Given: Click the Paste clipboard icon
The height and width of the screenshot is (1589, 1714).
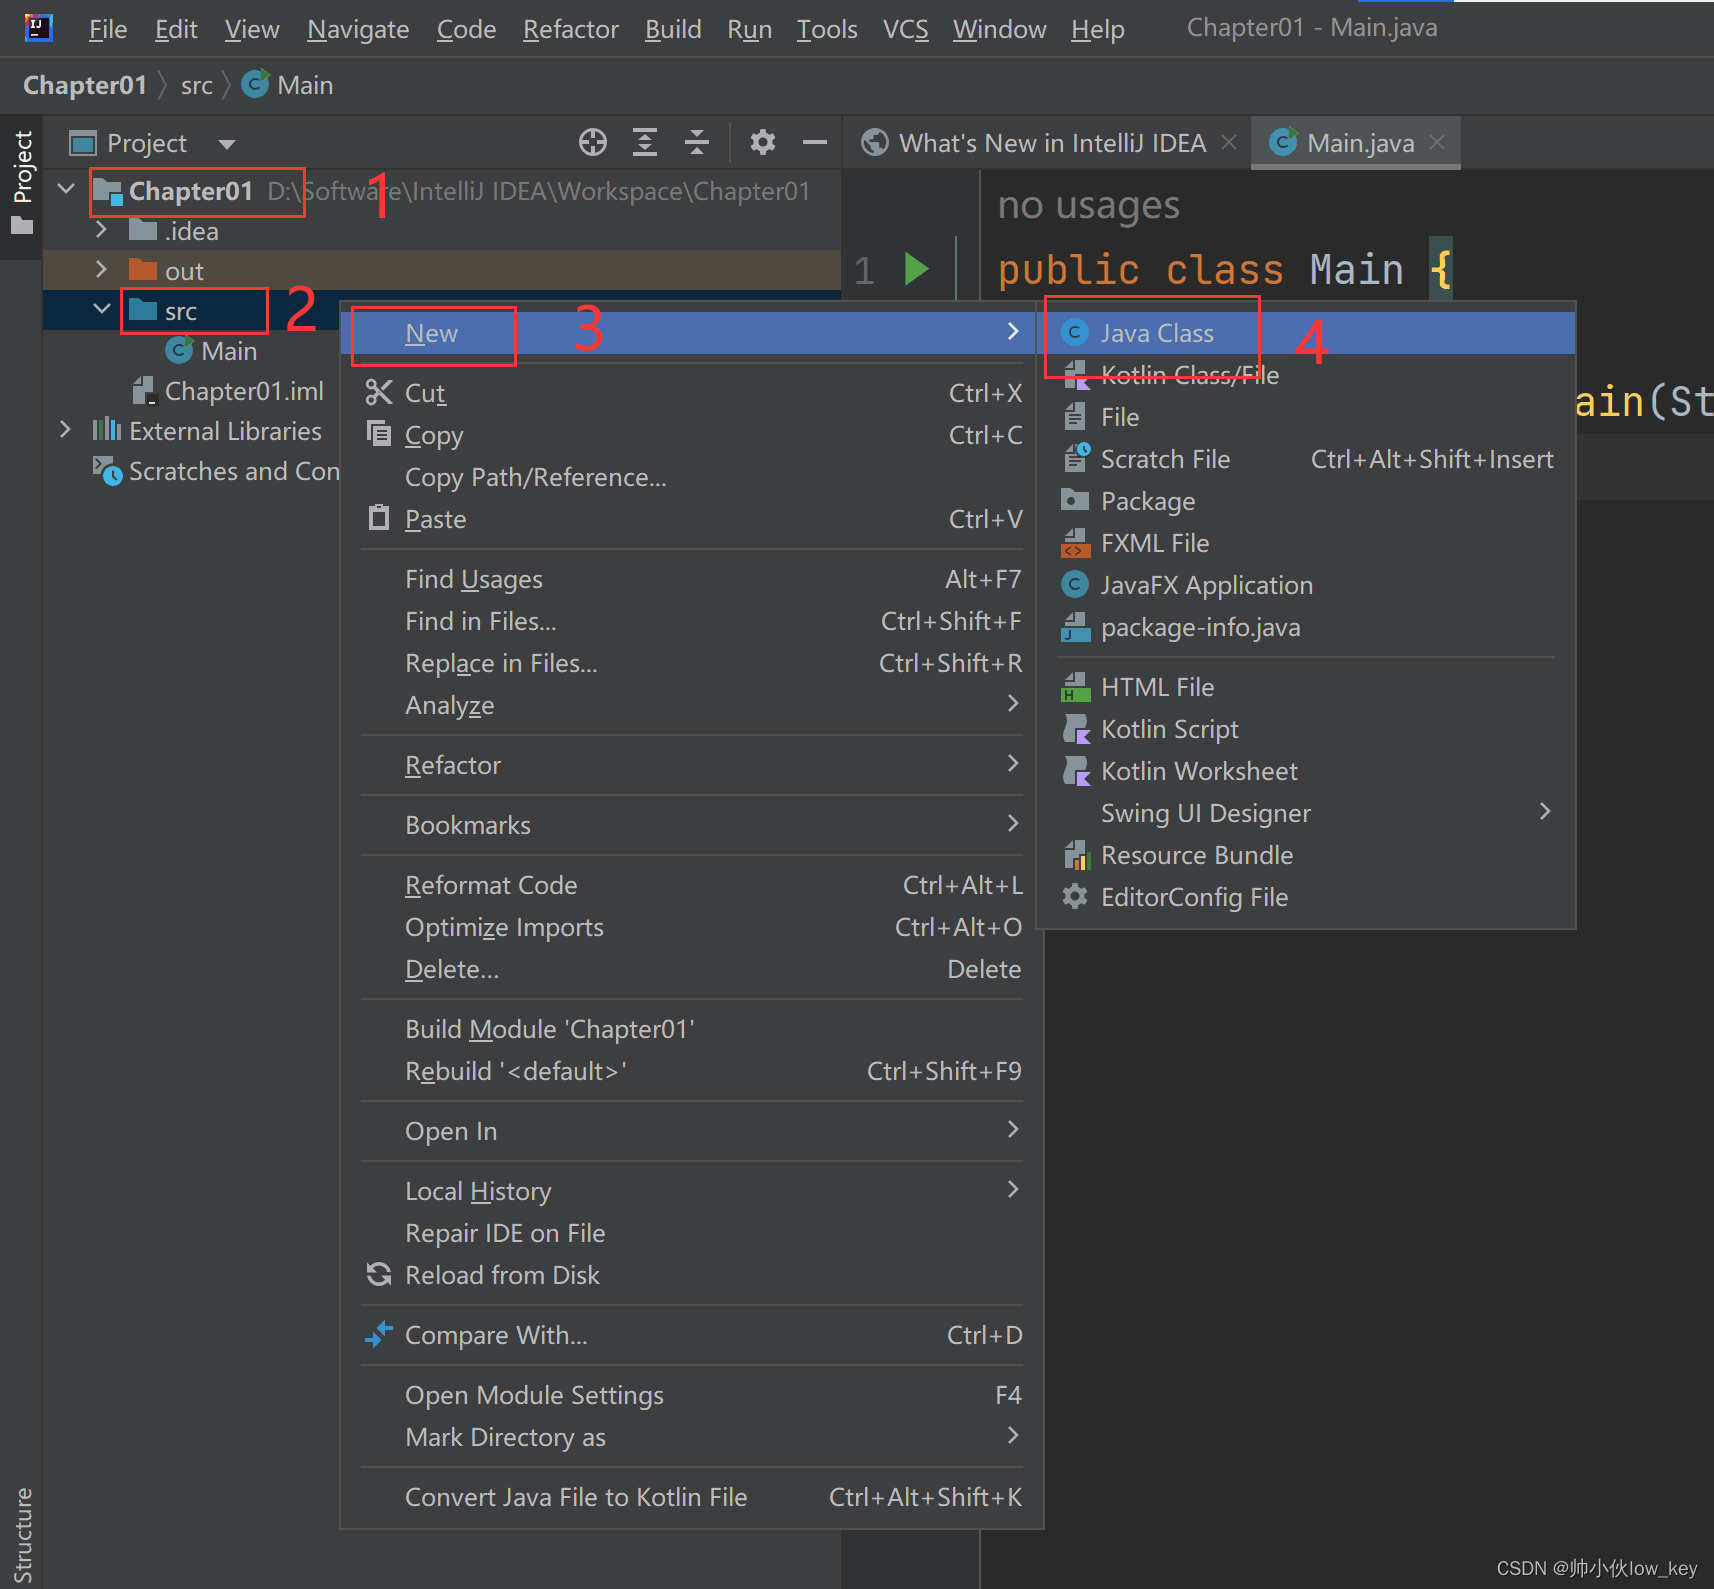Looking at the screenshot, I should tap(379, 517).
